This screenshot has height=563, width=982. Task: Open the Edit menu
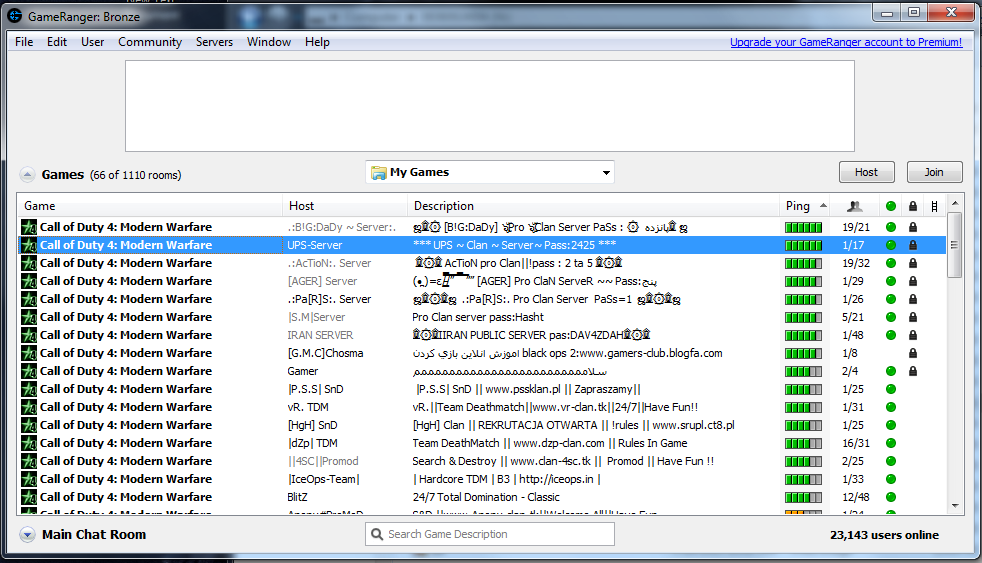click(56, 42)
